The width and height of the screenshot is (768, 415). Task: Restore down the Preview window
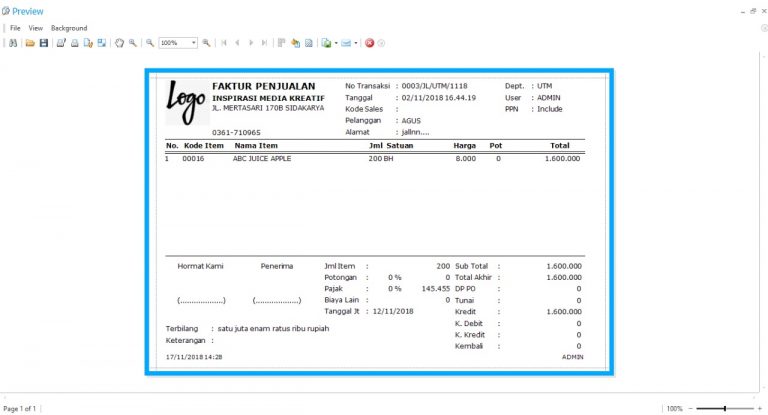tap(753, 11)
